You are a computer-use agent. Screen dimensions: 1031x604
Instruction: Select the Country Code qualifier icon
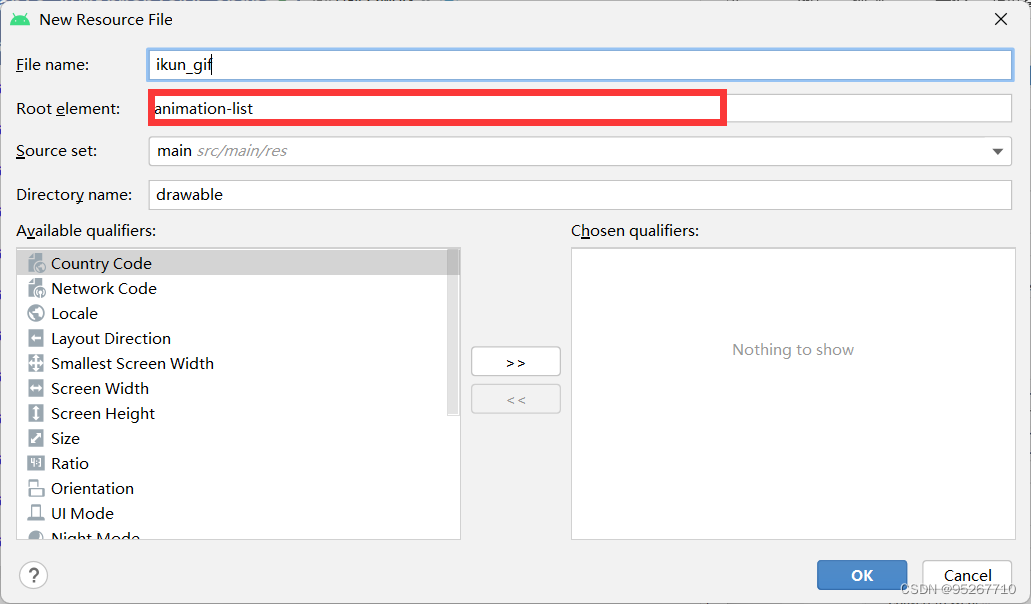[x=36, y=264]
